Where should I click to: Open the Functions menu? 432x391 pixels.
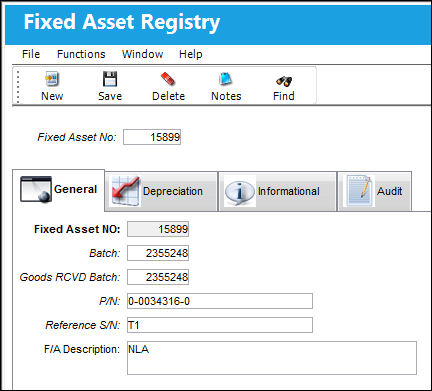(81, 54)
